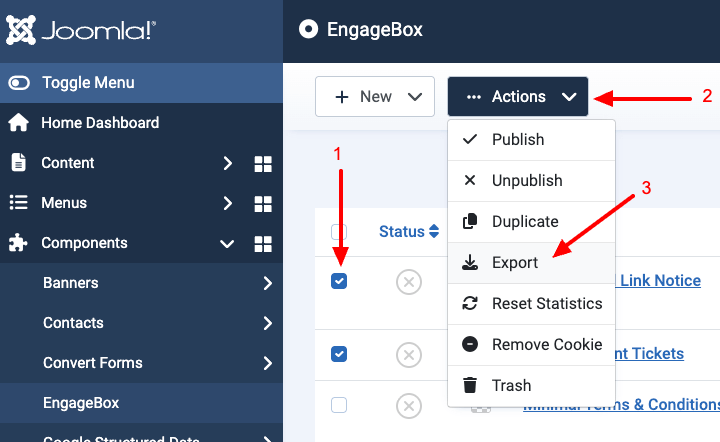Expand the Convert Forms submenu arrow
The image size is (720, 442).
268,363
